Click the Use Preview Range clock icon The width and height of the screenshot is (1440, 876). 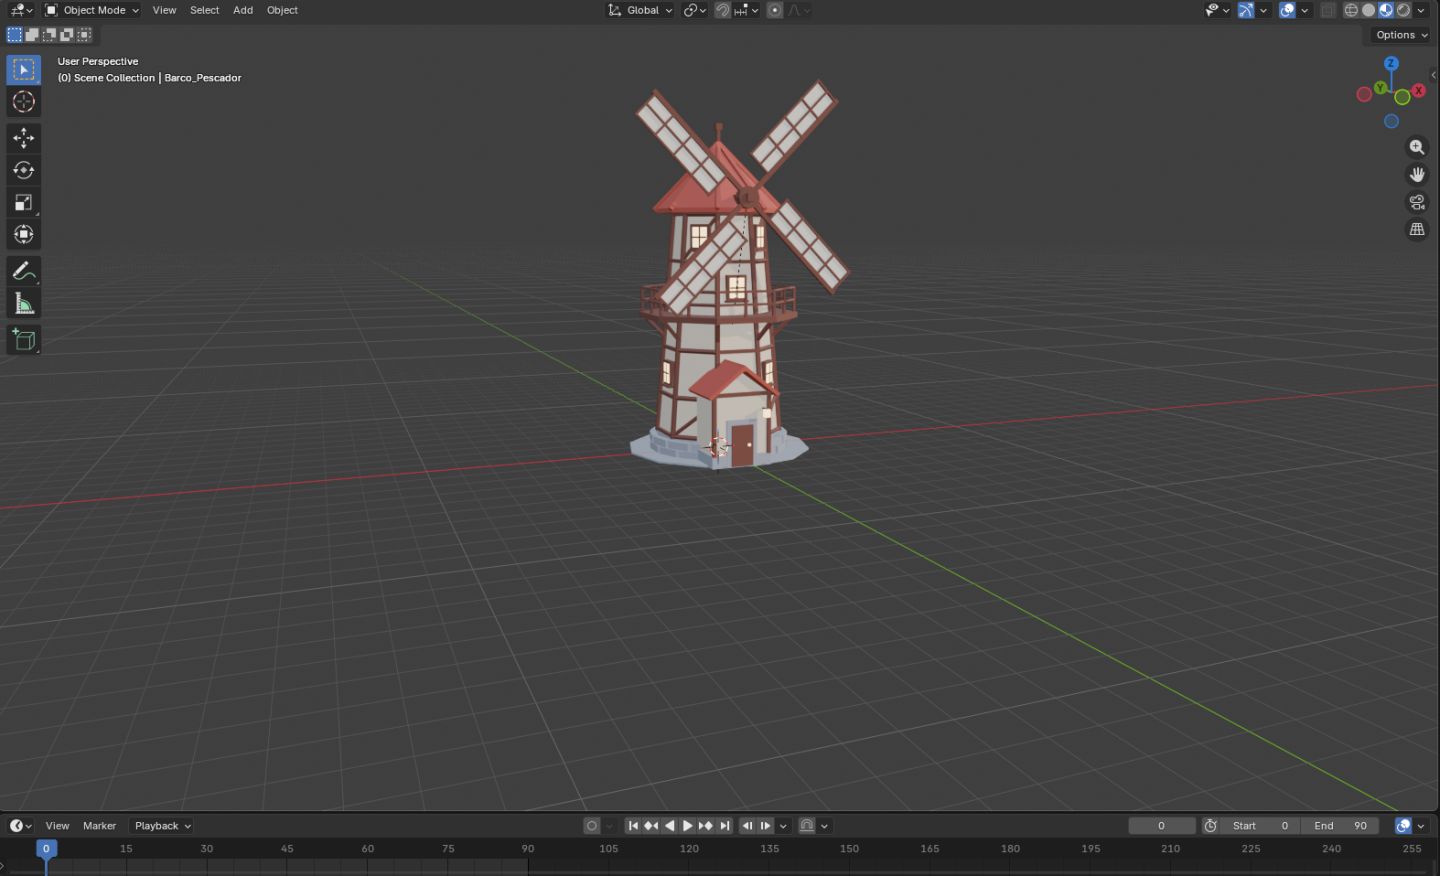pyautogui.click(x=1211, y=826)
